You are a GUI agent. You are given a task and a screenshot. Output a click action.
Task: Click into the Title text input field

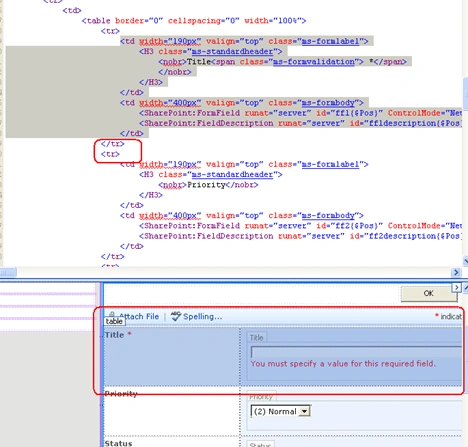coord(356,352)
